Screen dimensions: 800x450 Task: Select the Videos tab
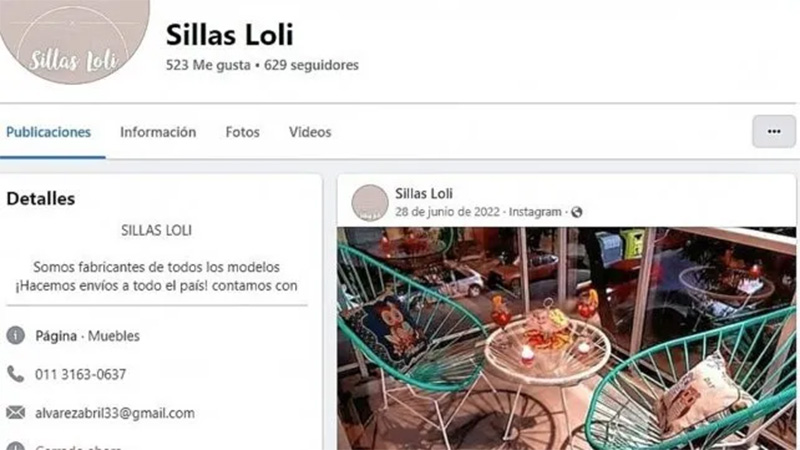pyautogui.click(x=310, y=132)
